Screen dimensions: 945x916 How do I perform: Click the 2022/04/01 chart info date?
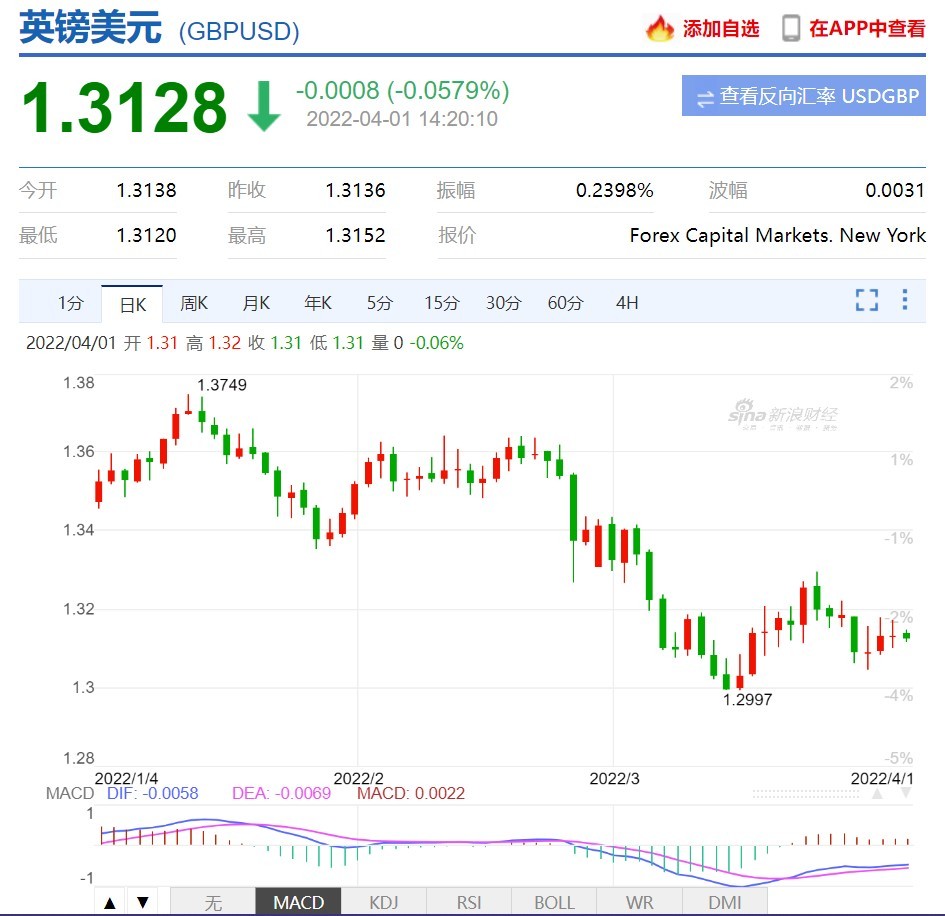(71, 343)
